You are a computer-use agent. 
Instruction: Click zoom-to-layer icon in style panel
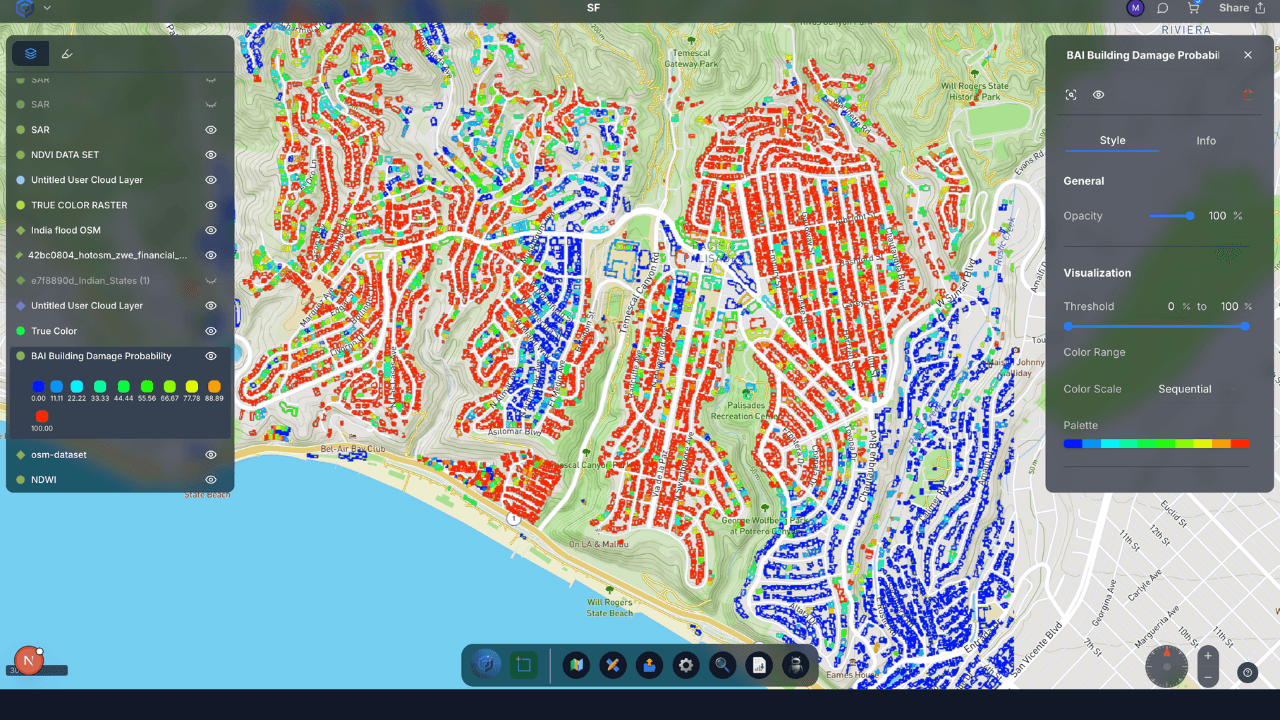1071,95
